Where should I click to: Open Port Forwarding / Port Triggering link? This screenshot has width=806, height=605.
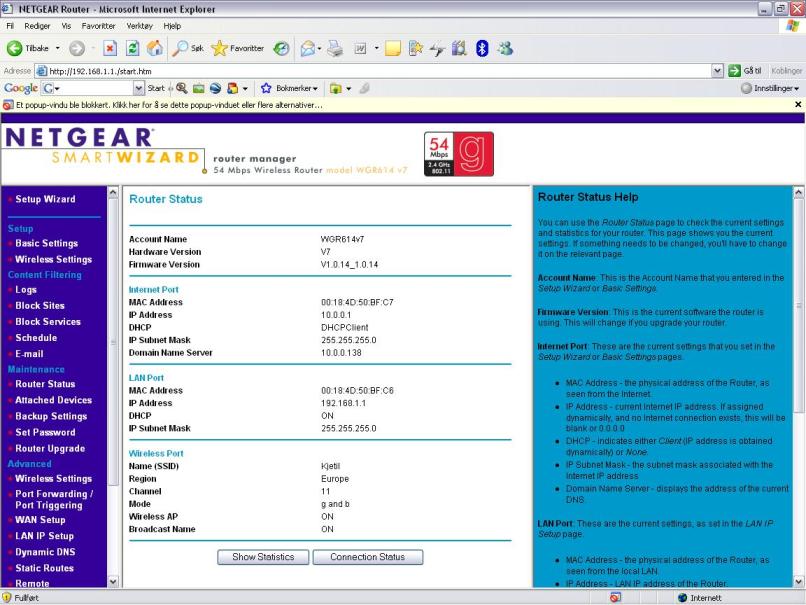tap(54, 499)
